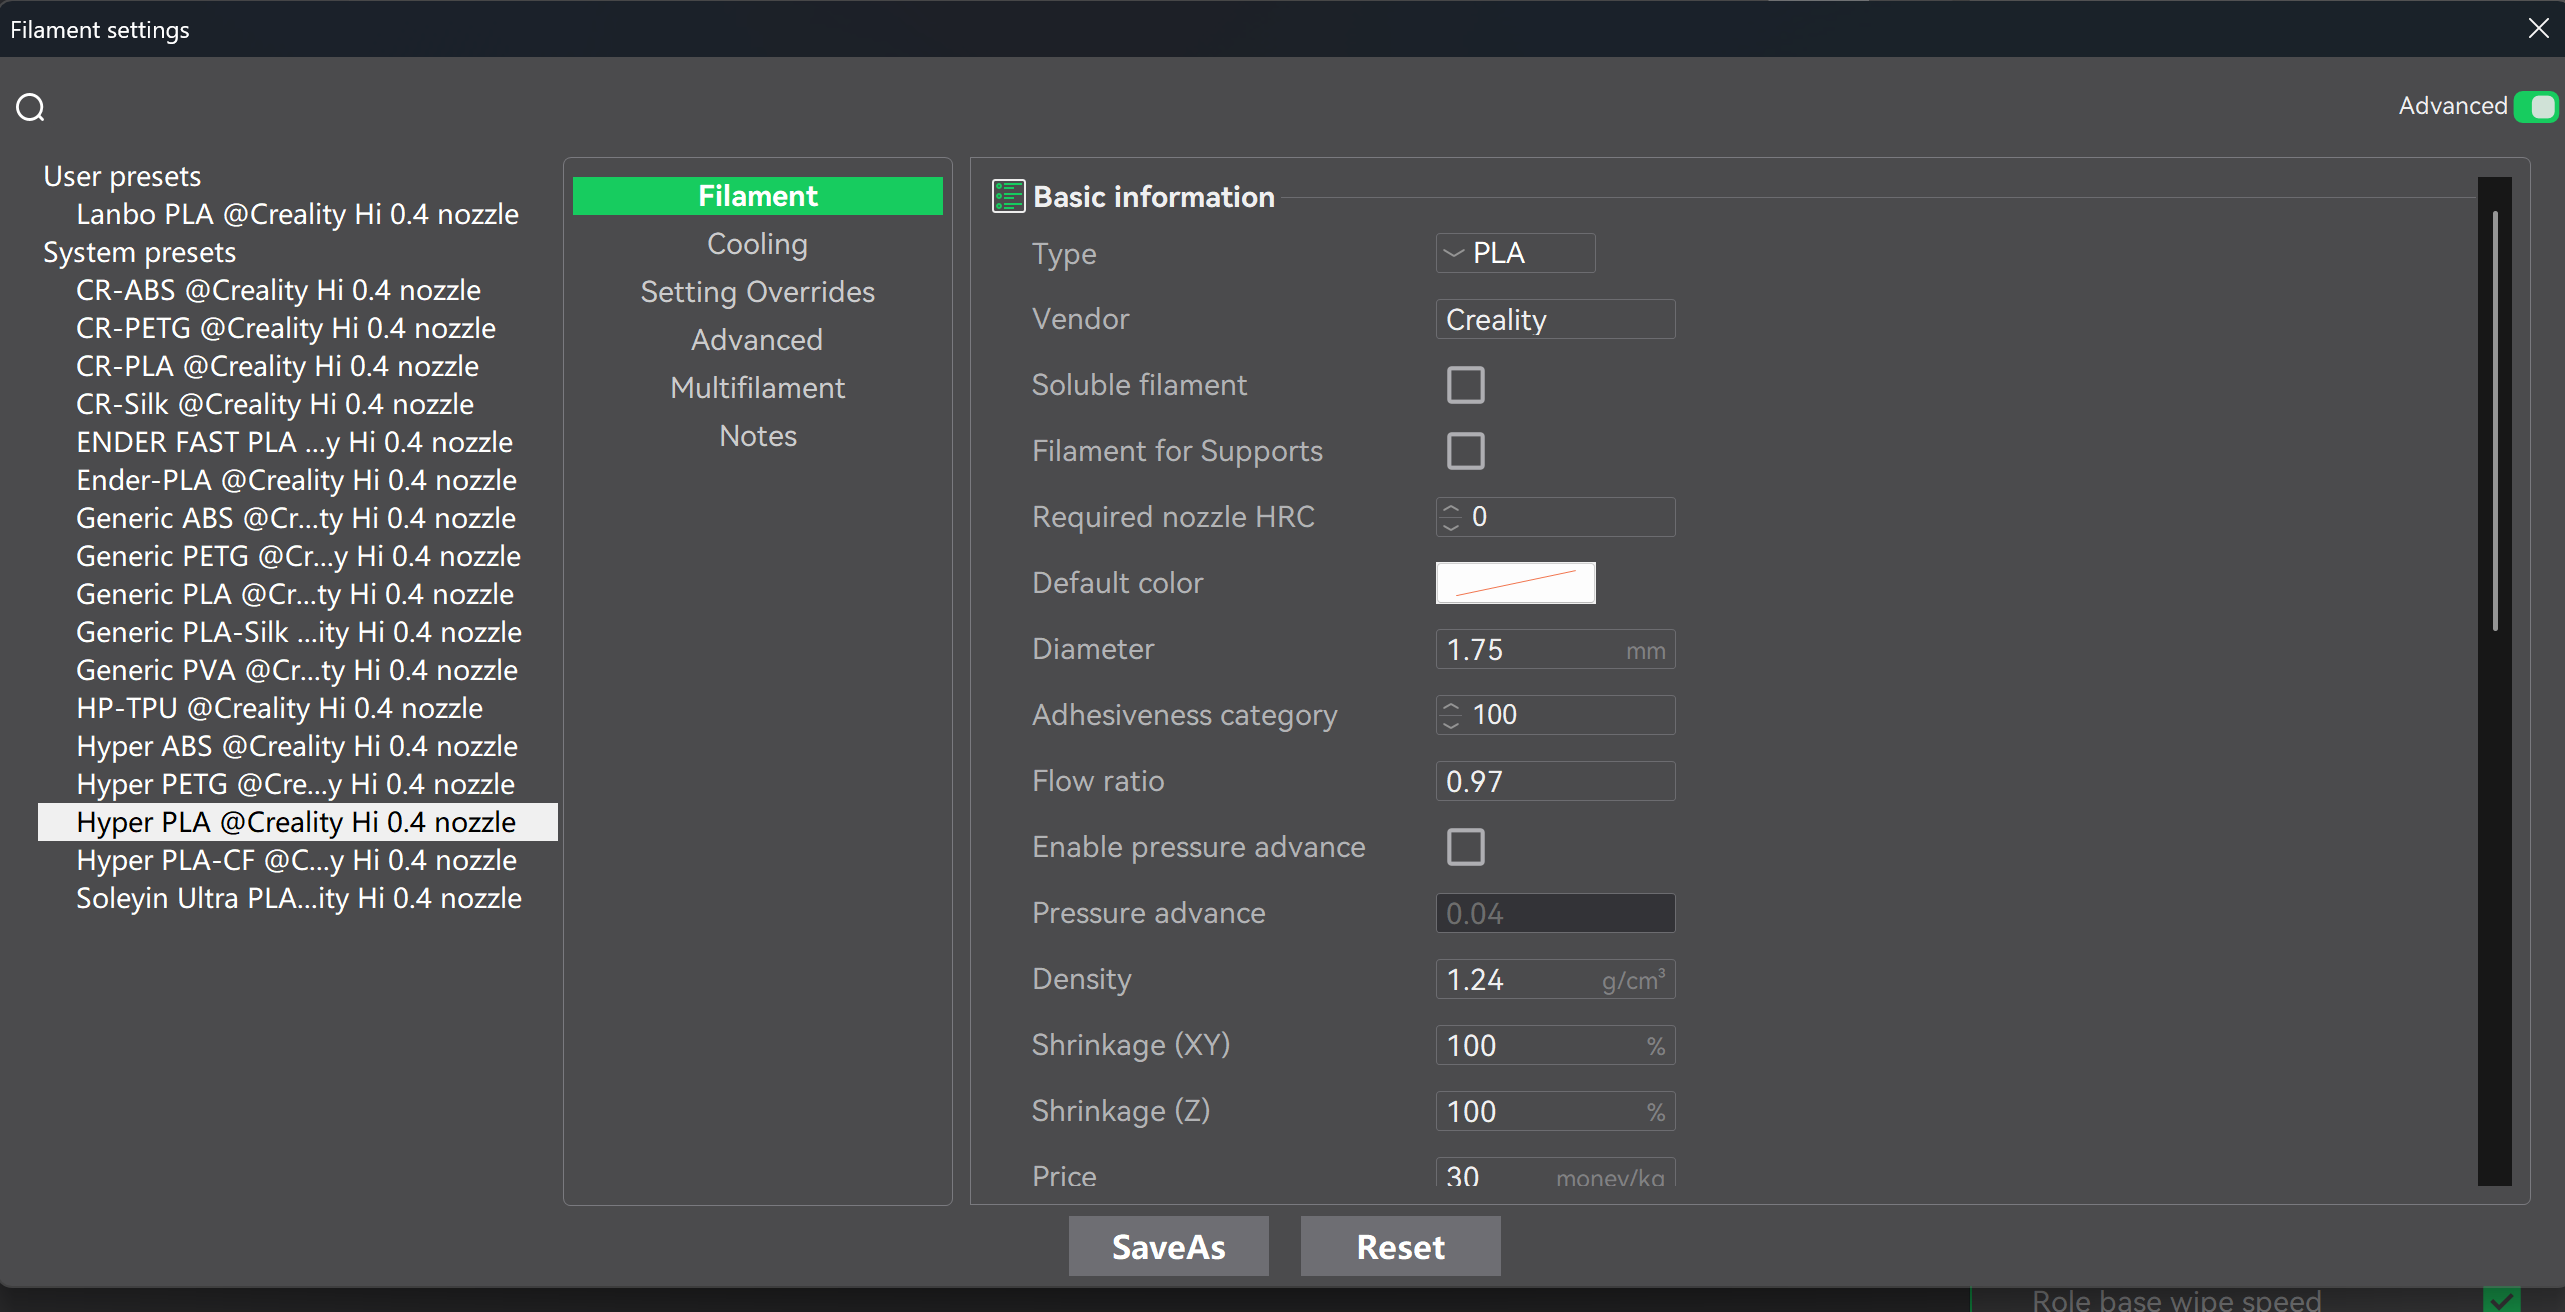
Task: Select Hyper PETG preset
Action: [297, 784]
